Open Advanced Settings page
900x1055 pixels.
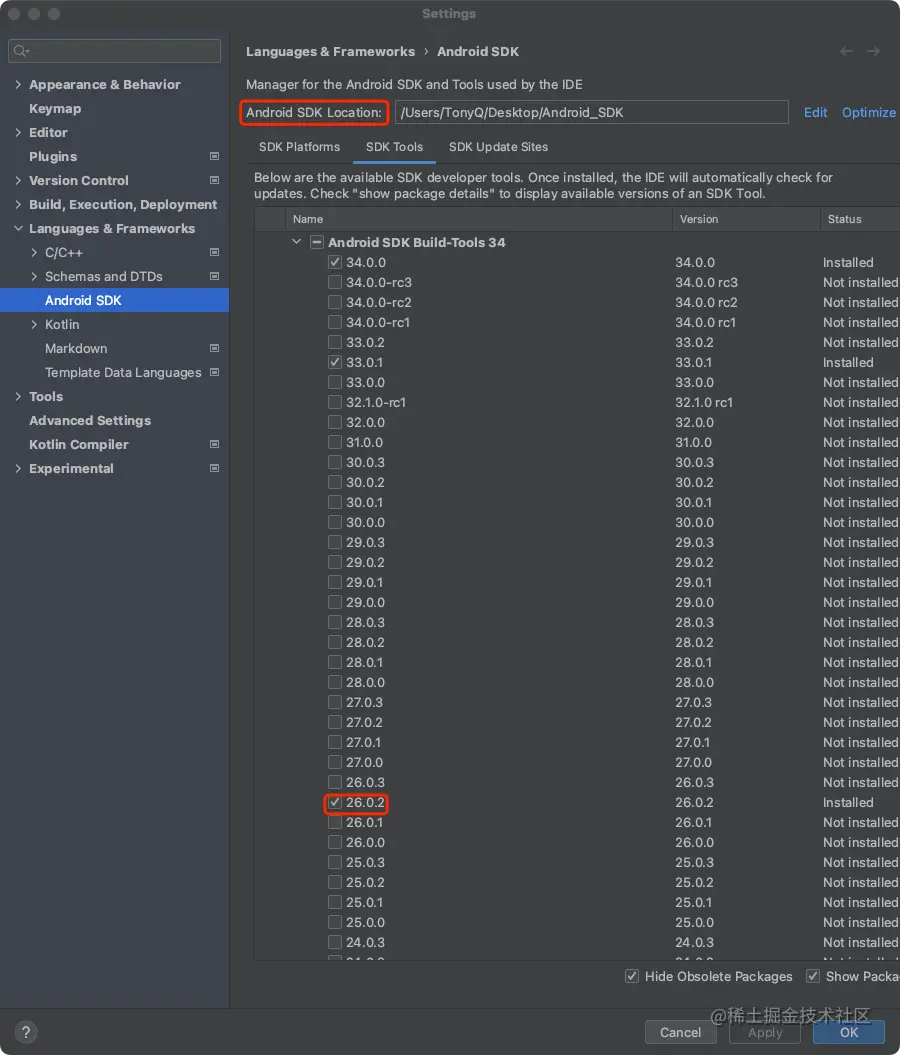(x=90, y=421)
